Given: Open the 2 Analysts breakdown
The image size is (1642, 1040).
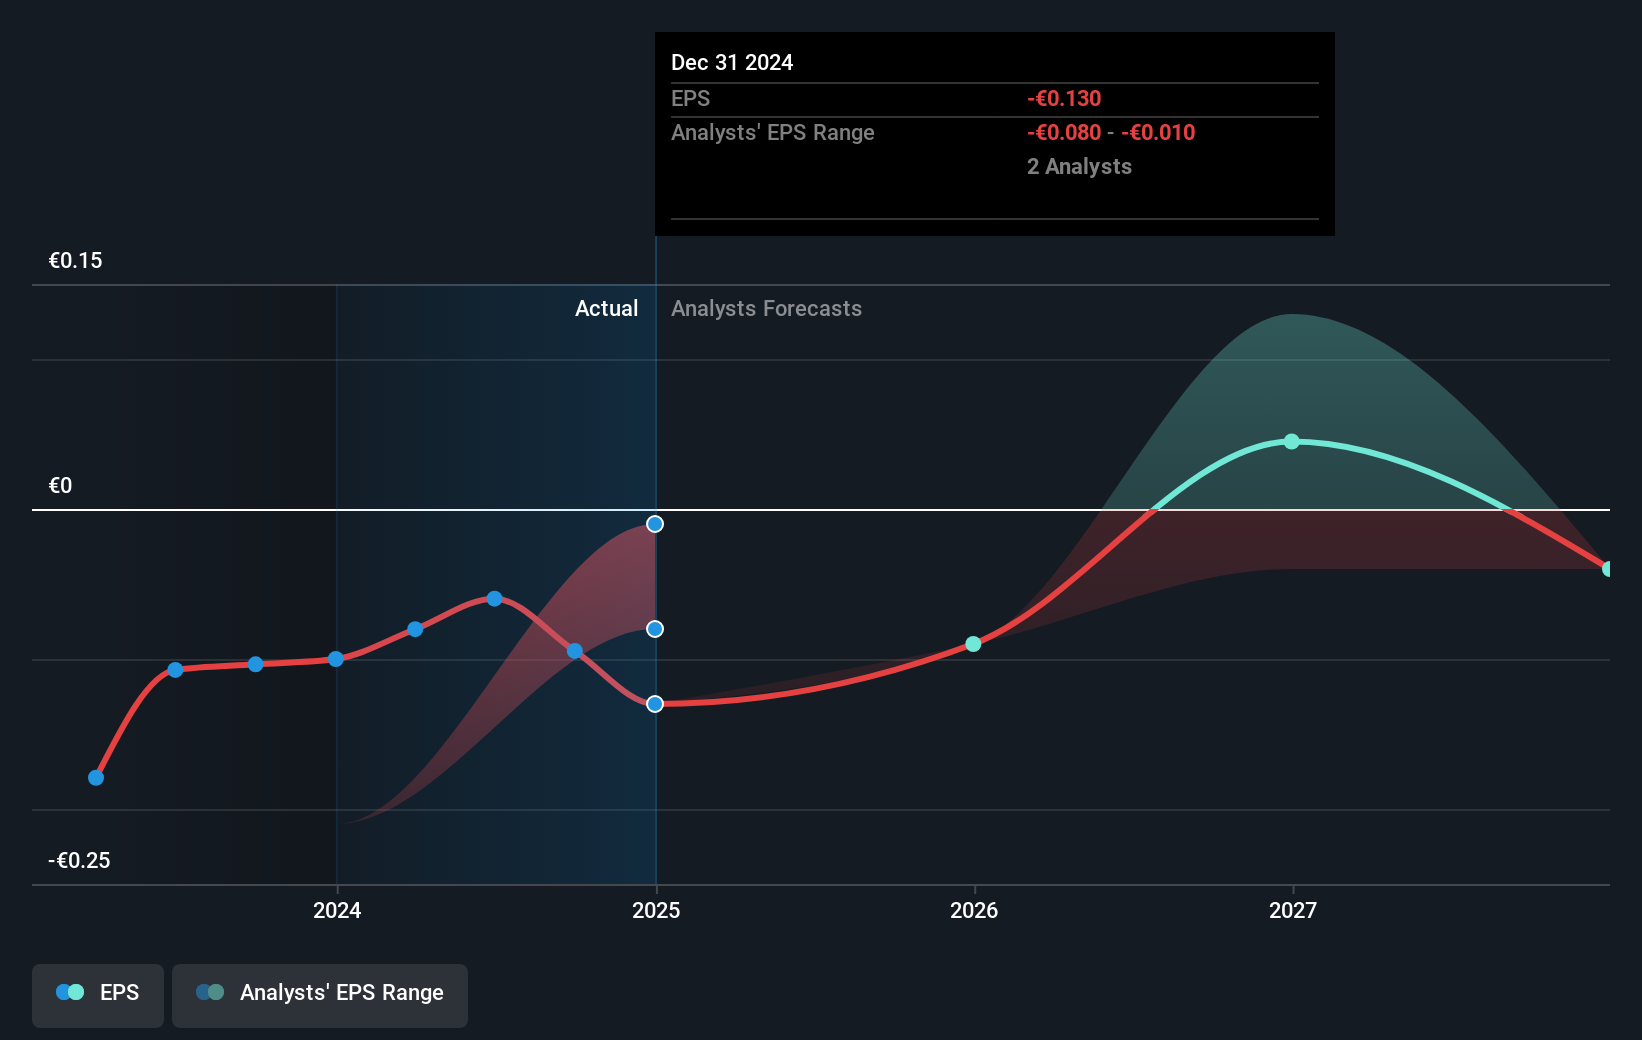Looking at the screenshot, I should [x=1079, y=166].
